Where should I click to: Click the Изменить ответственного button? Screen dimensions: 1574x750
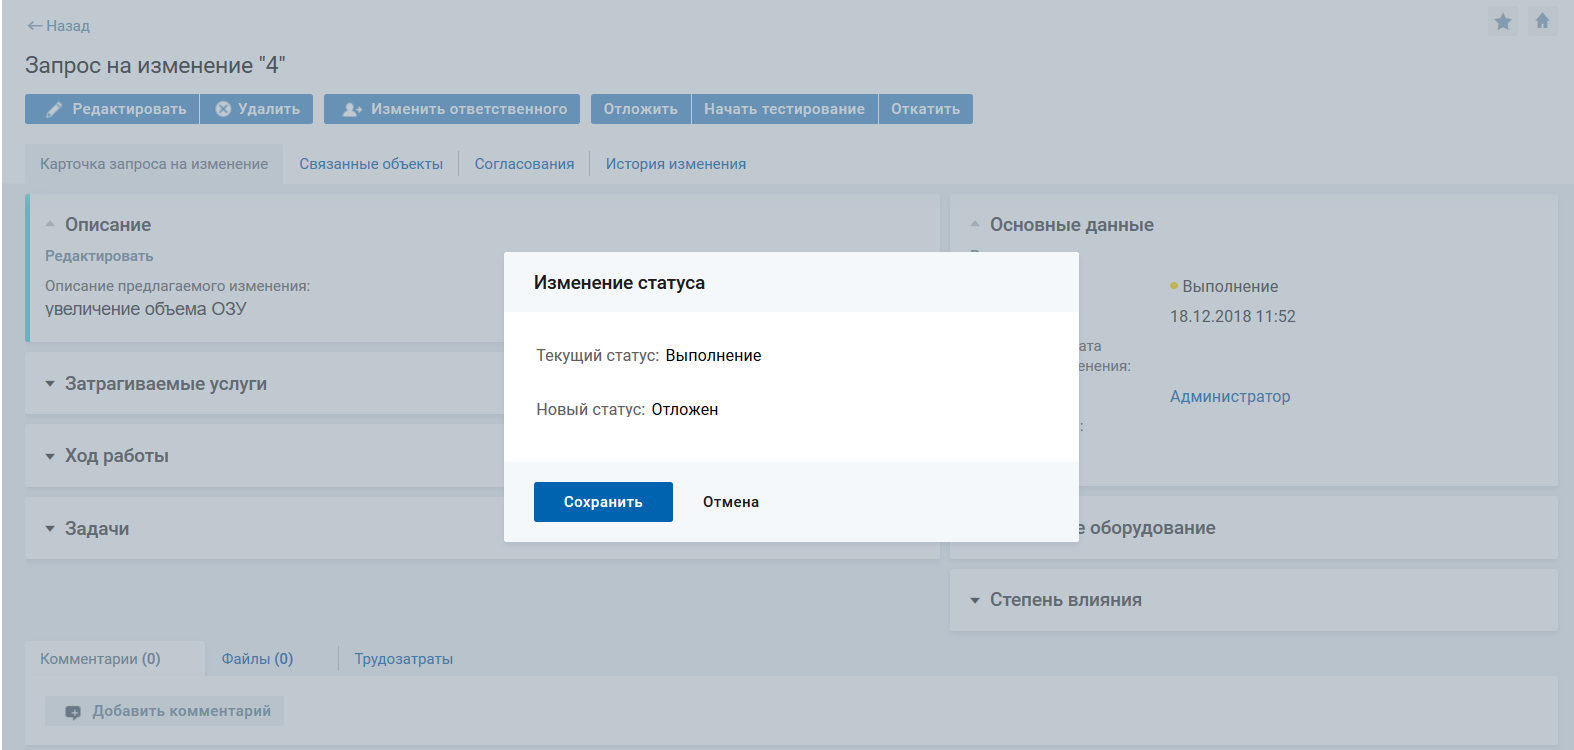point(452,109)
